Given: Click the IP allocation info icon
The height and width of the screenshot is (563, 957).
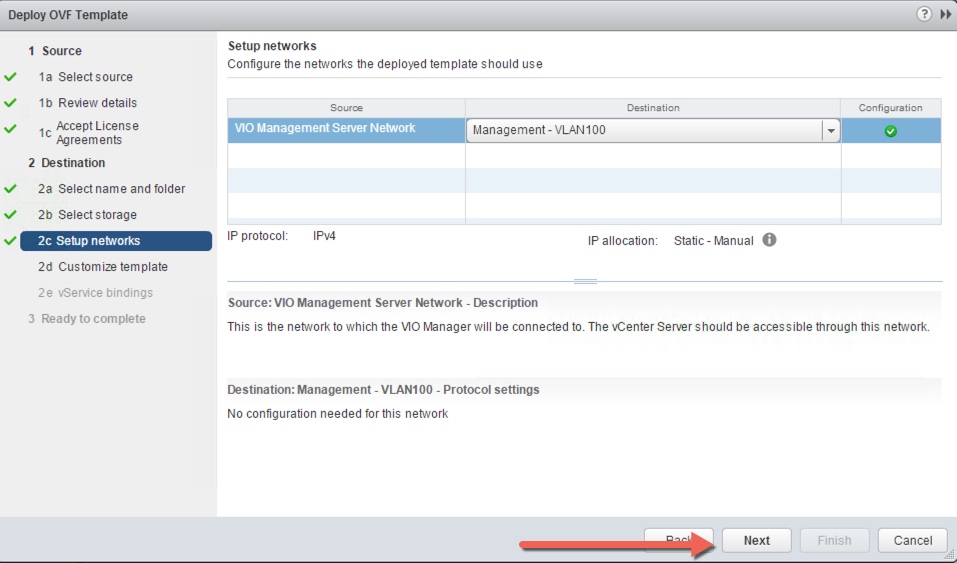Looking at the screenshot, I should click(769, 240).
